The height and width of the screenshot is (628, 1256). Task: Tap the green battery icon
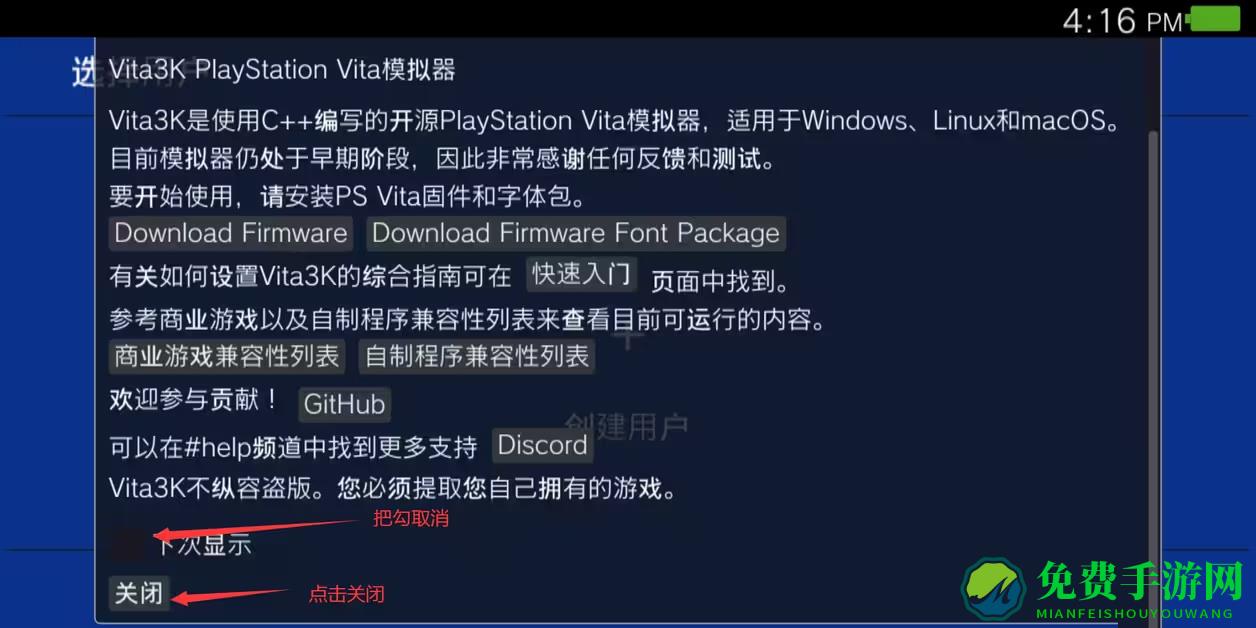point(1216,18)
